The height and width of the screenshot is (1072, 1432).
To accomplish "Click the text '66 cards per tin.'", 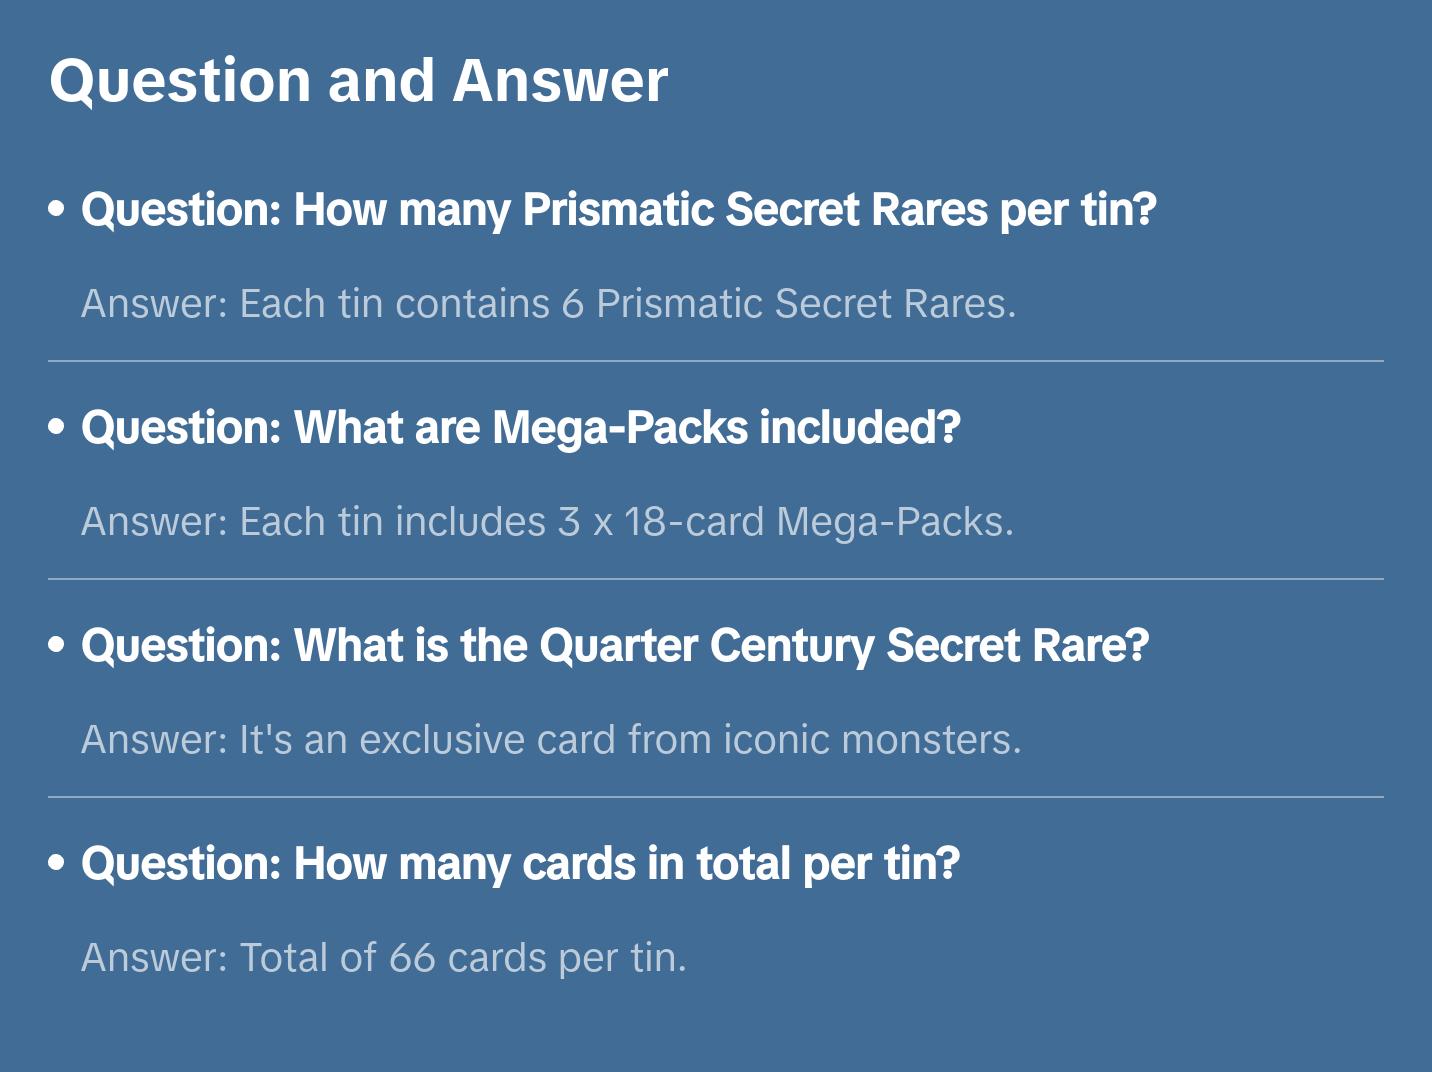I will (537, 958).
